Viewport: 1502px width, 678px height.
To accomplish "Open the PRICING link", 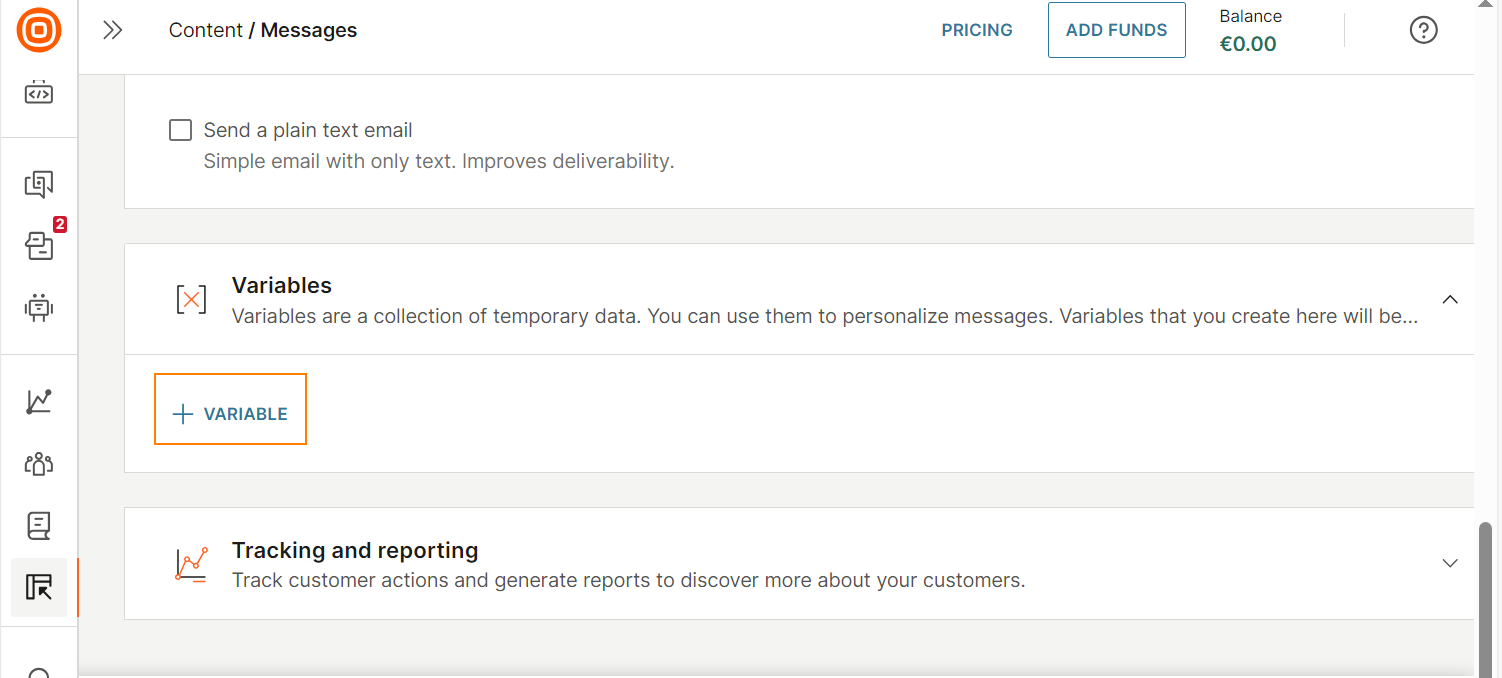I will (x=977, y=30).
